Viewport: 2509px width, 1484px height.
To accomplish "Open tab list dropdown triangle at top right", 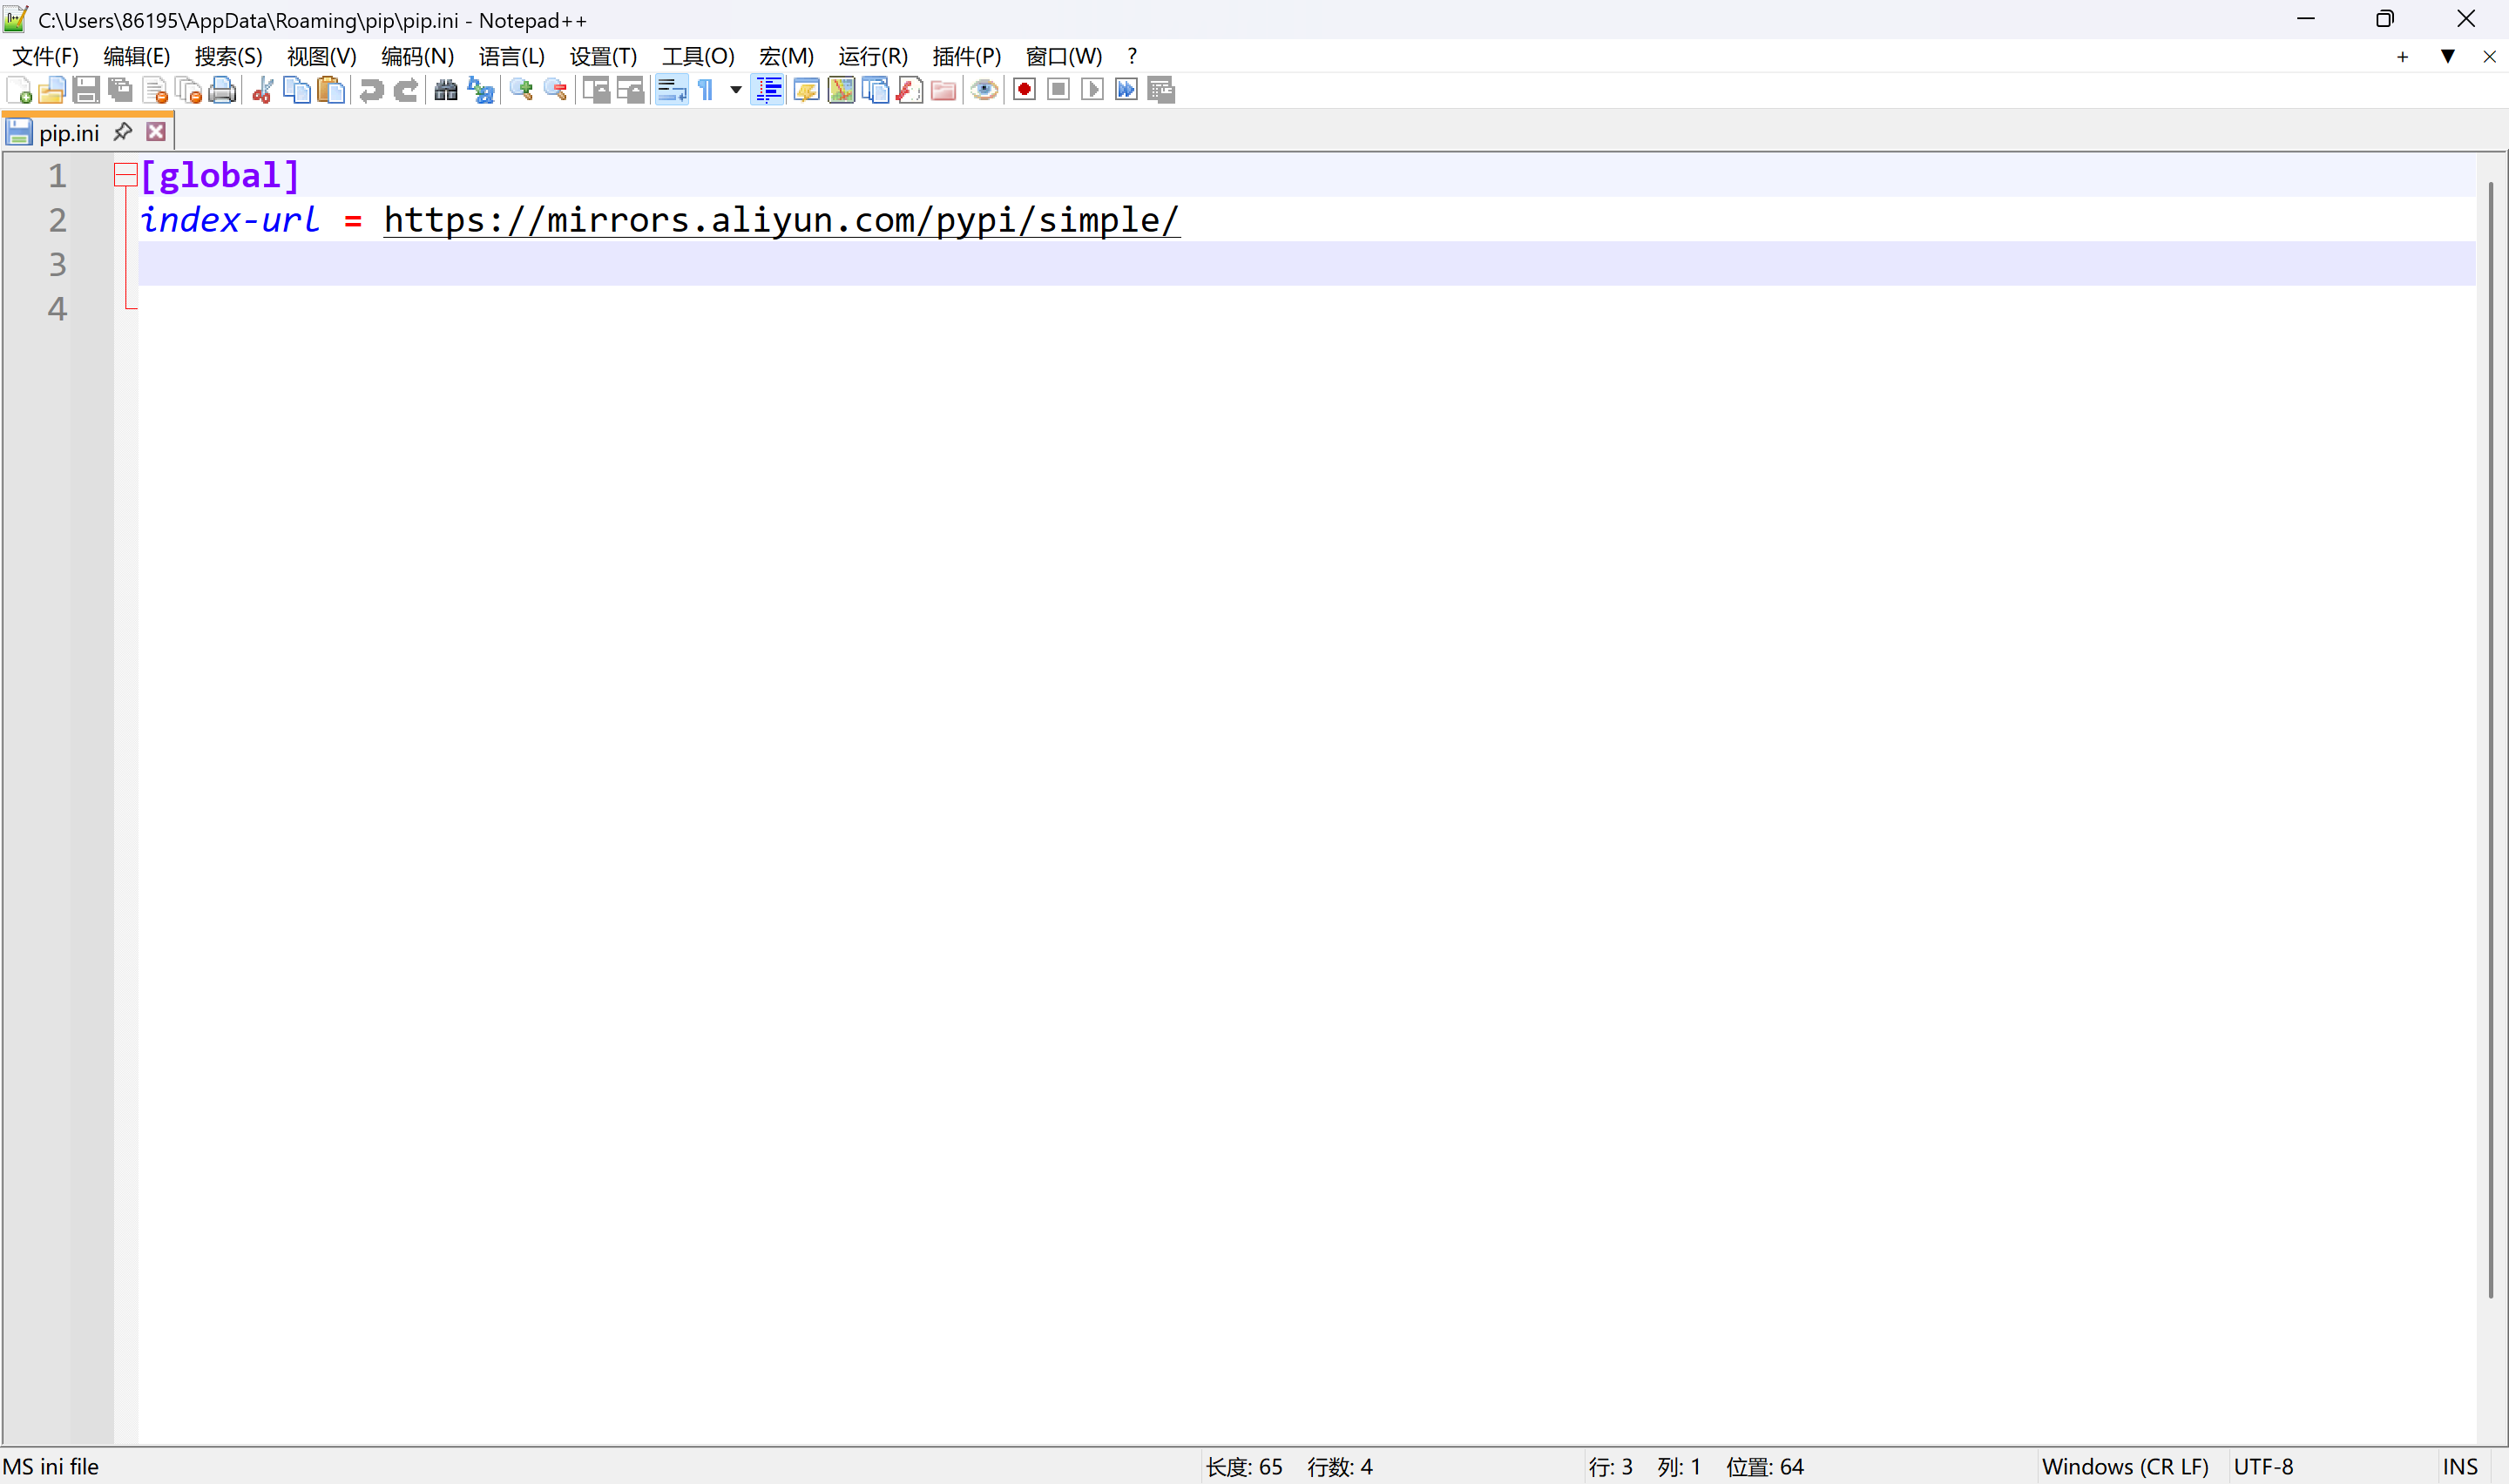I will coord(2447,57).
